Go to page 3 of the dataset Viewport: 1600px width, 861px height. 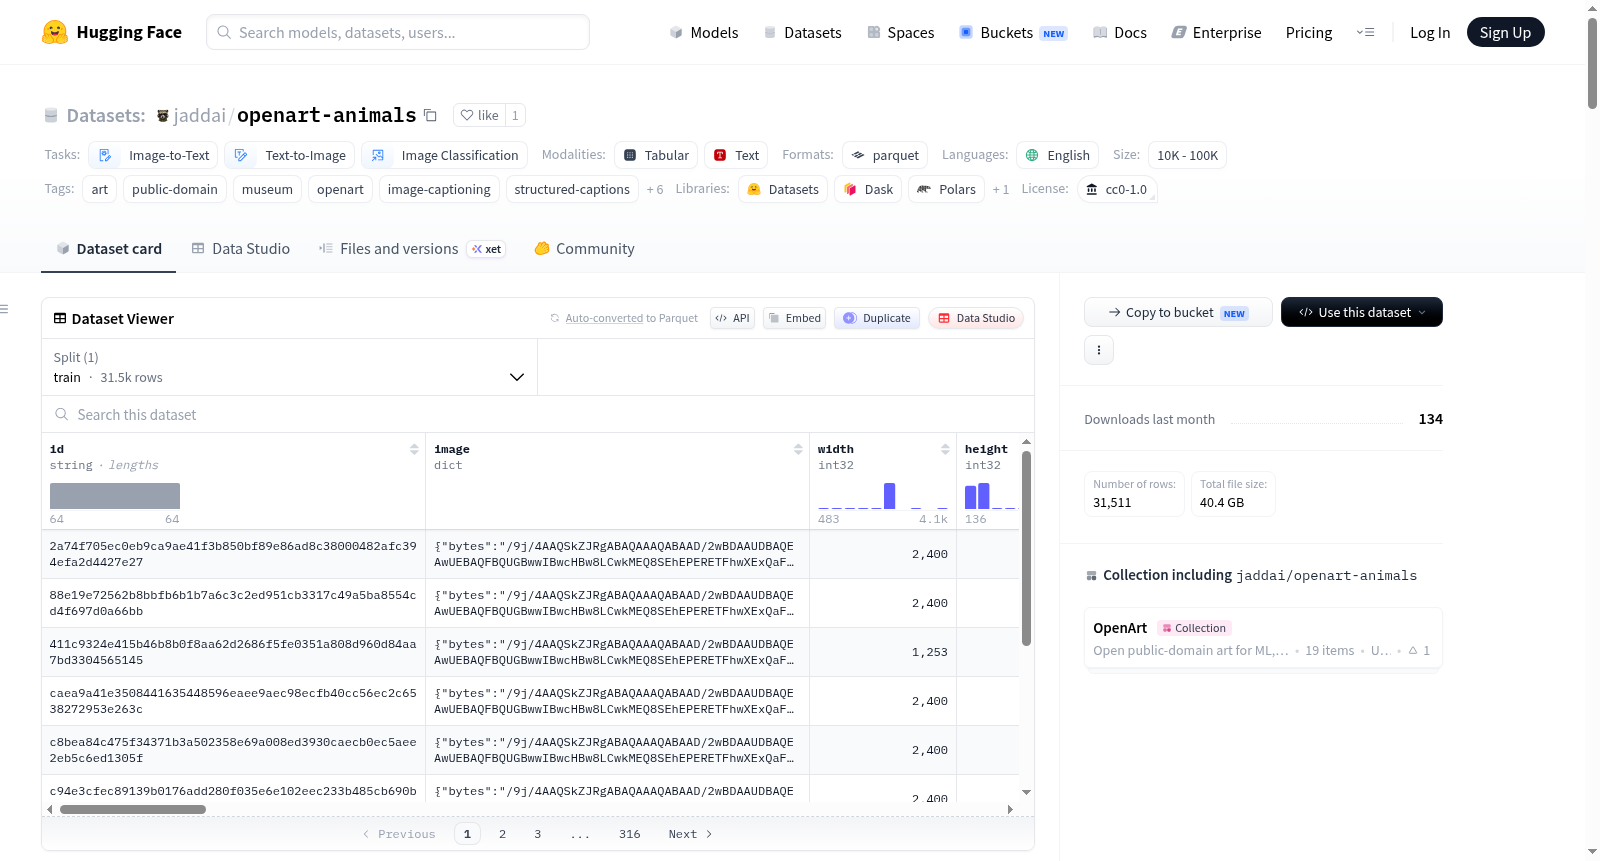537,834
